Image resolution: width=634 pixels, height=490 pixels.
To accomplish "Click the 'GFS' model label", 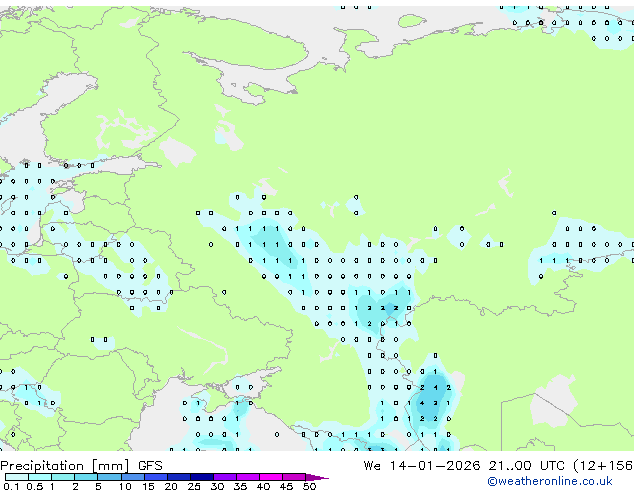I will pyautogui.click(x=150, y=466).
